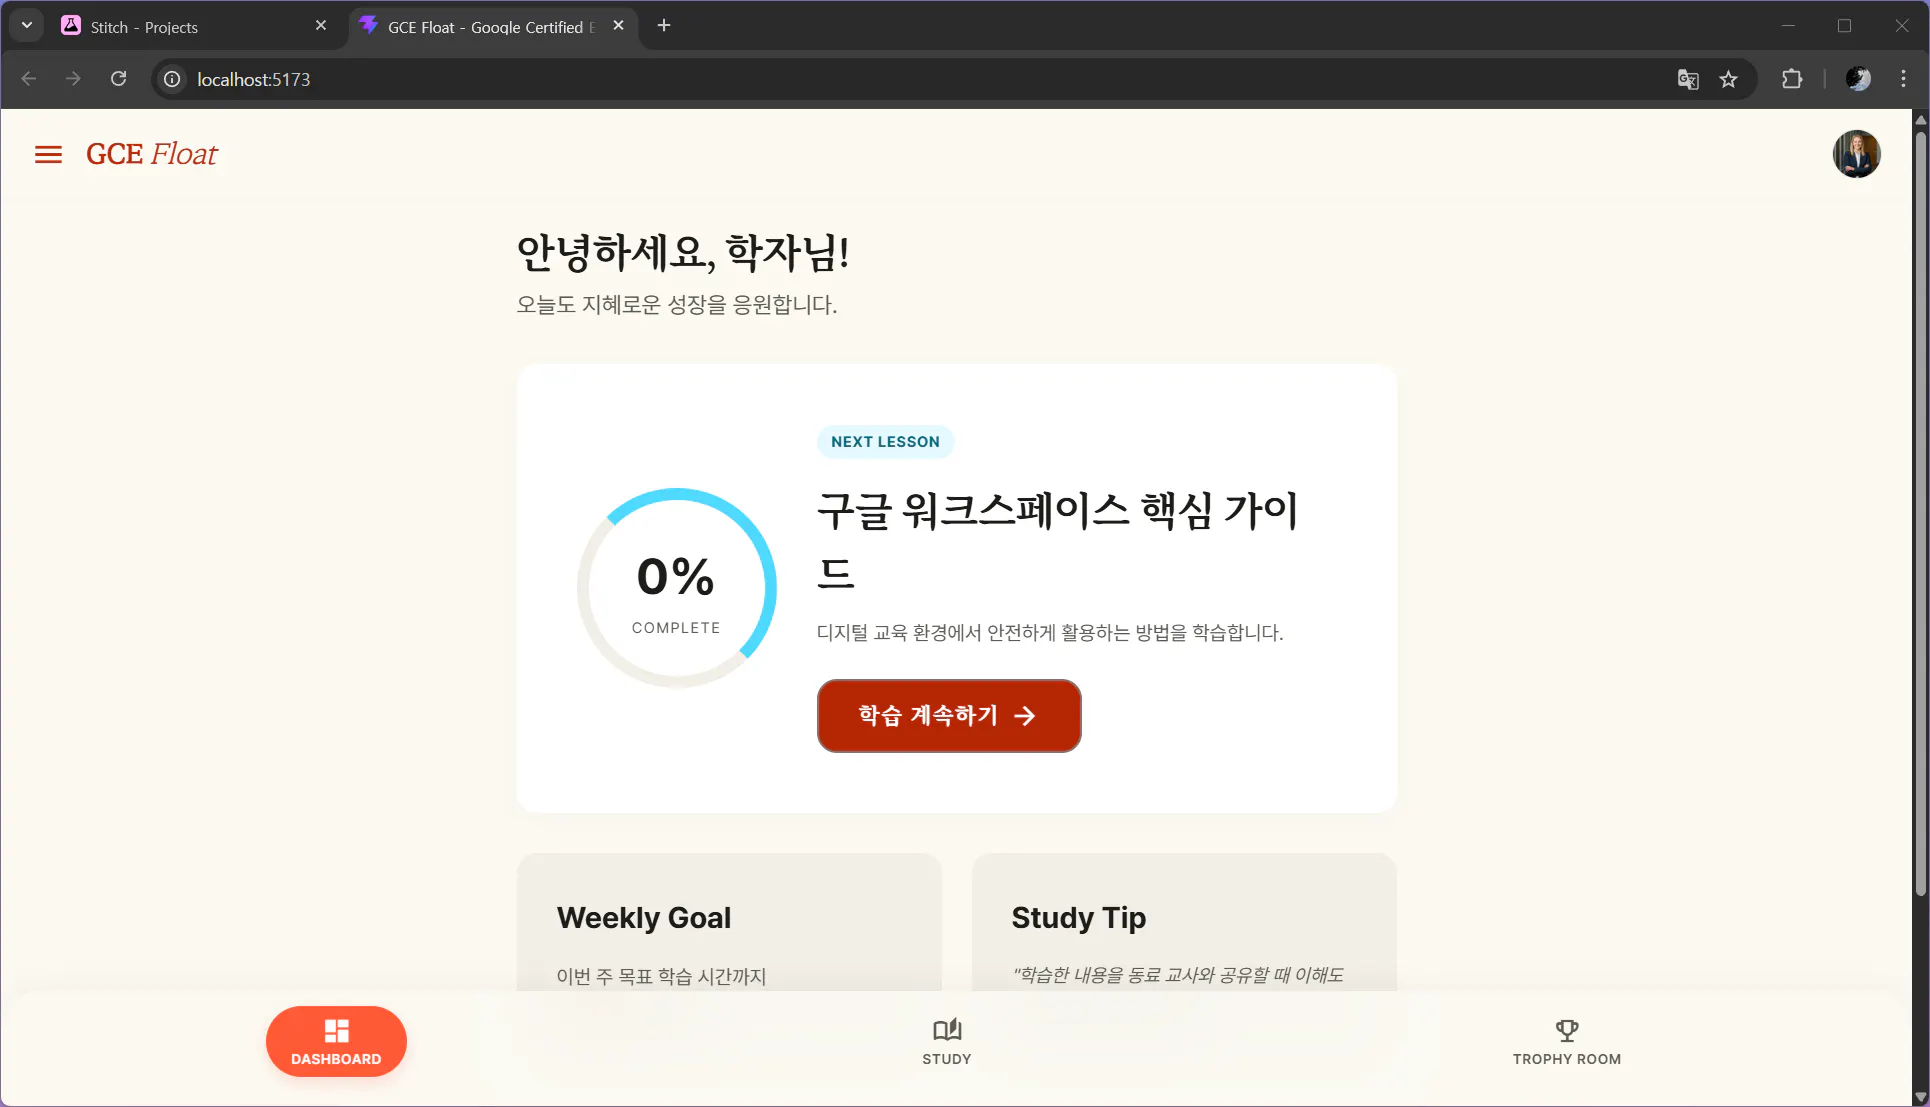Click the GCE Float logo
This screenshot has width=1930, height=1107.
click(x=152, y=154)
